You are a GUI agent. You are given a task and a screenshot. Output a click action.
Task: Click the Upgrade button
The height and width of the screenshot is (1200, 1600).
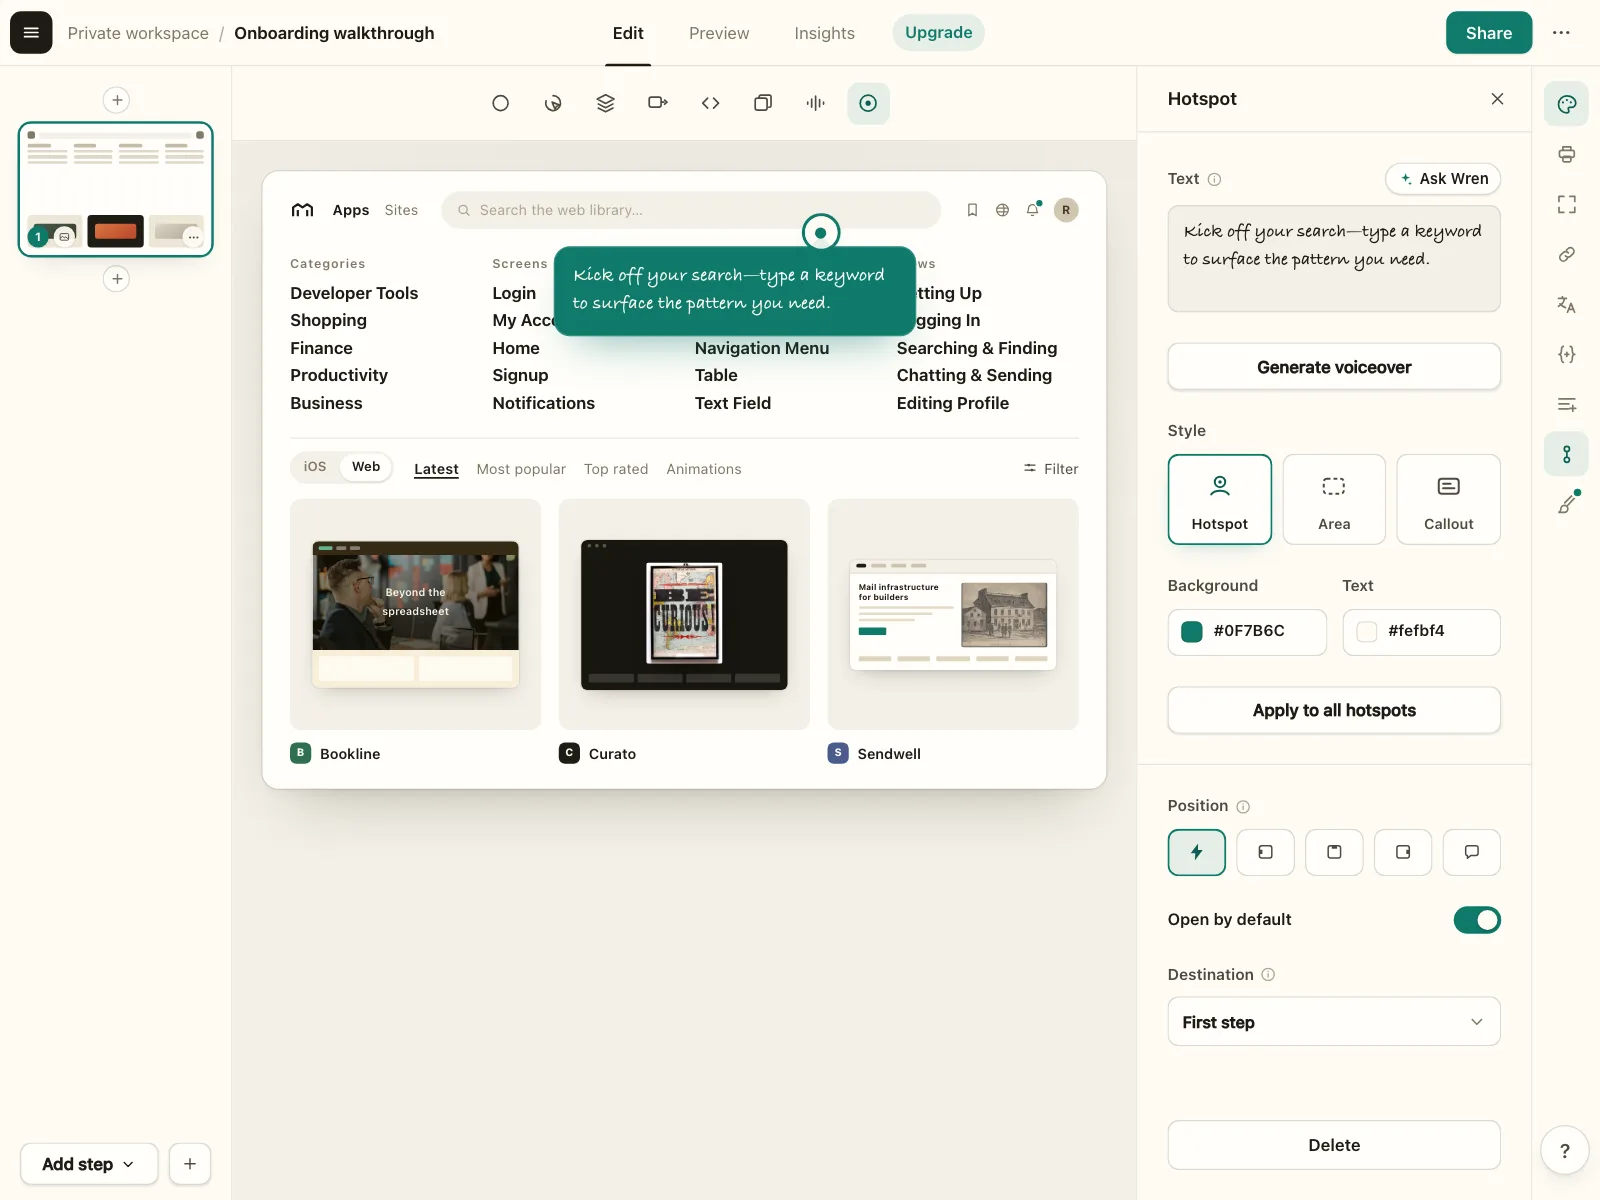(938, 33)
